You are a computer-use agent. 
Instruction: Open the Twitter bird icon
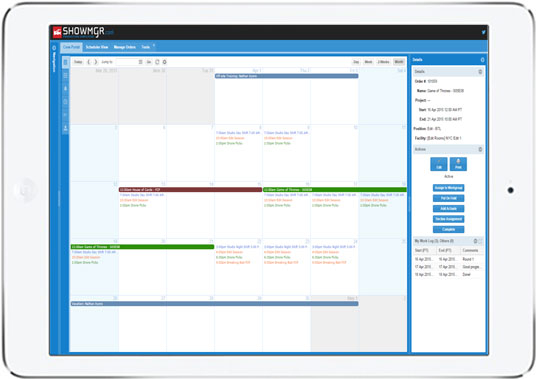(483, 32)
